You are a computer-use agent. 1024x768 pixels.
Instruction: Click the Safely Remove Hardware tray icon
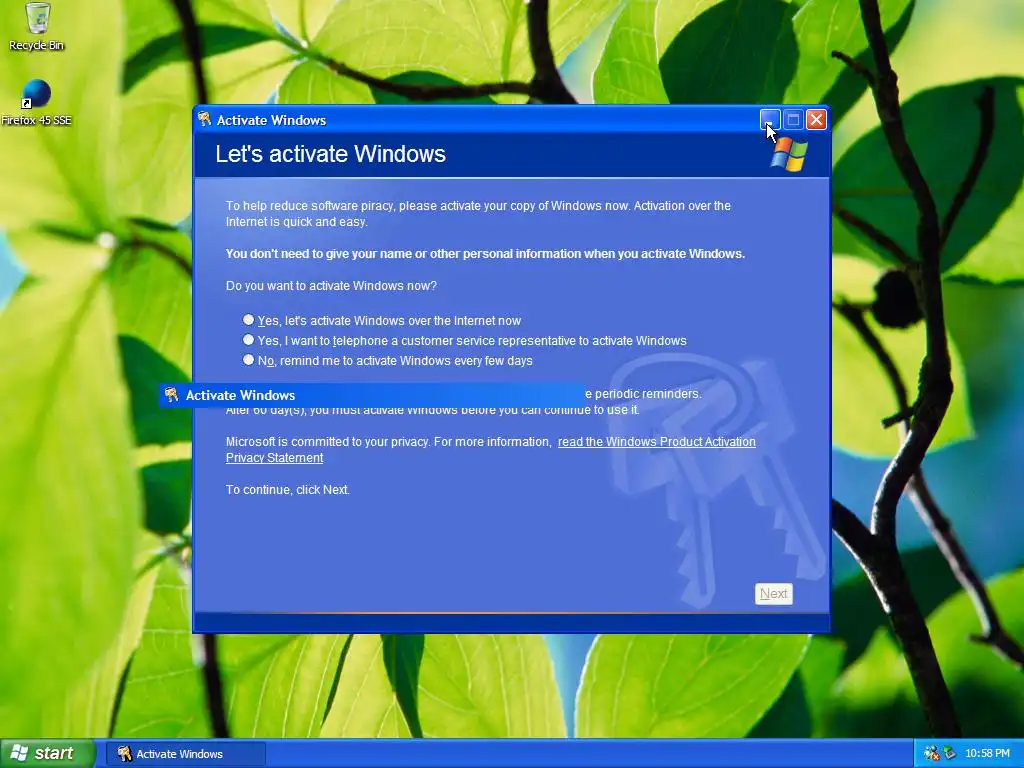pos(950,753)
